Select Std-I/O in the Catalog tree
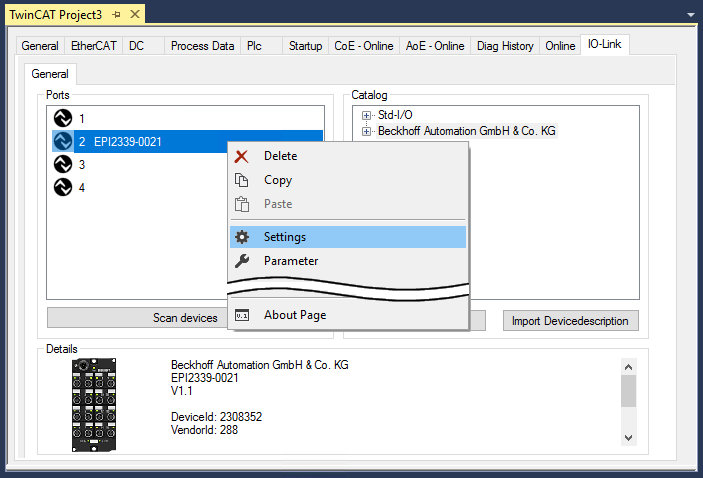This screenshot has width=703, height=478. tap(395, 115)
